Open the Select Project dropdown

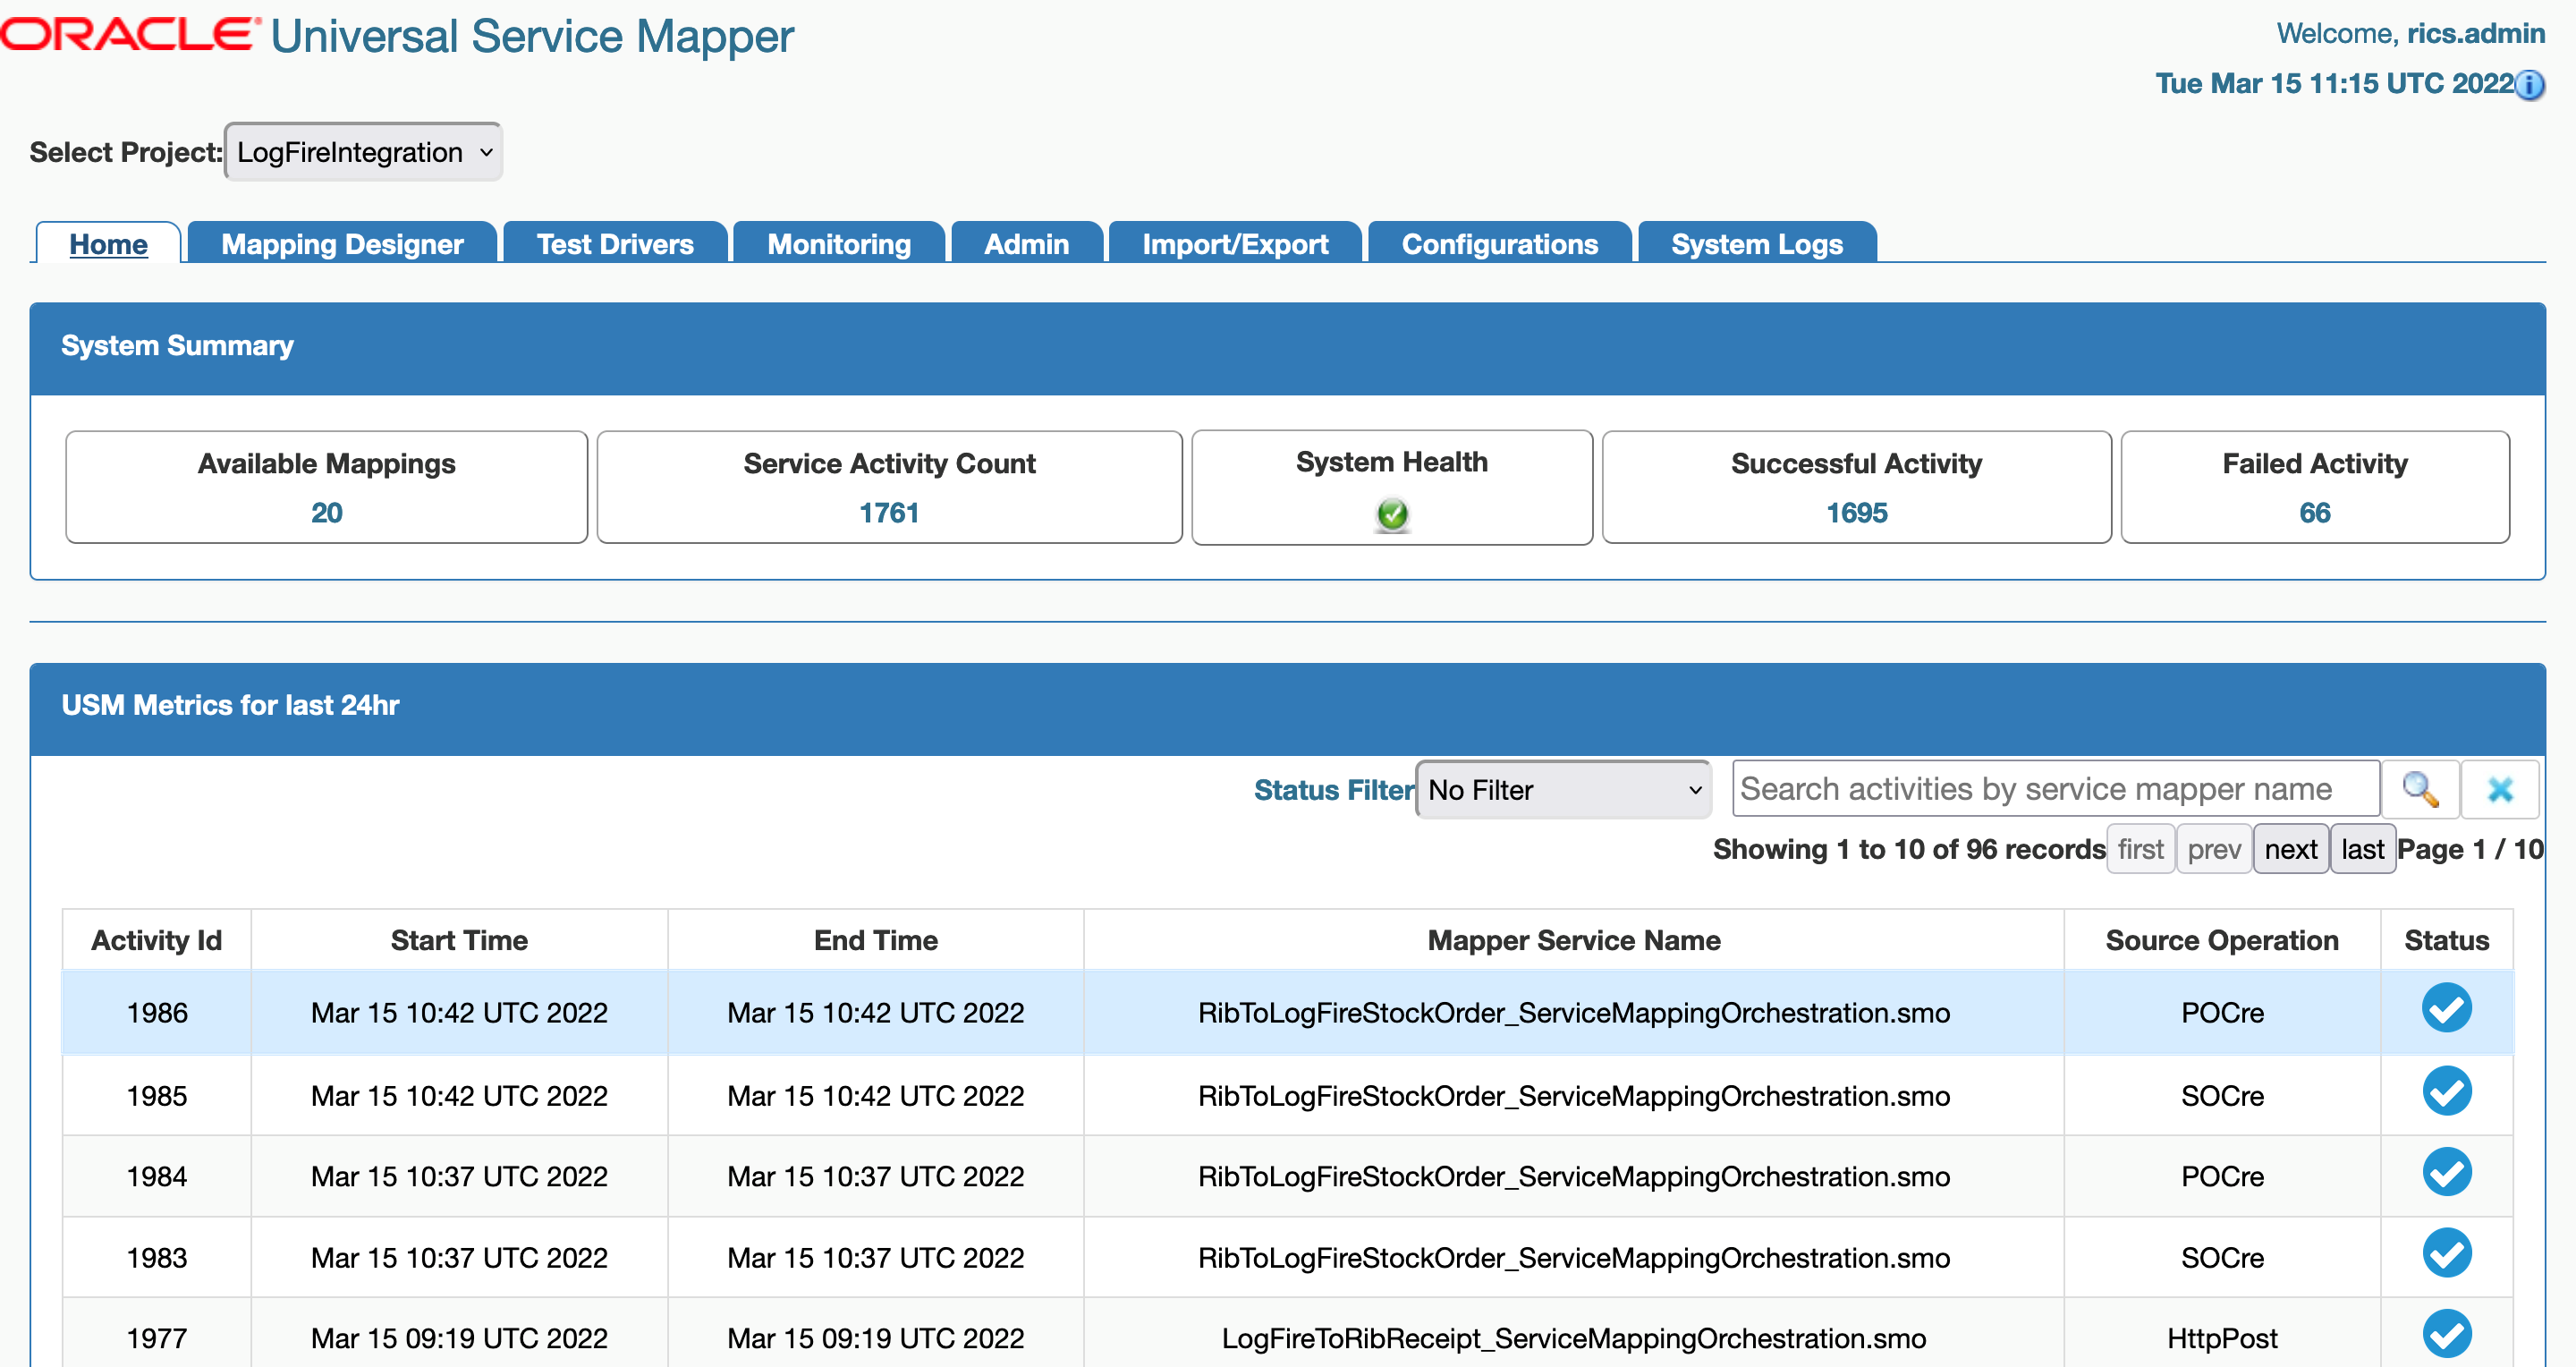[363, 152]
